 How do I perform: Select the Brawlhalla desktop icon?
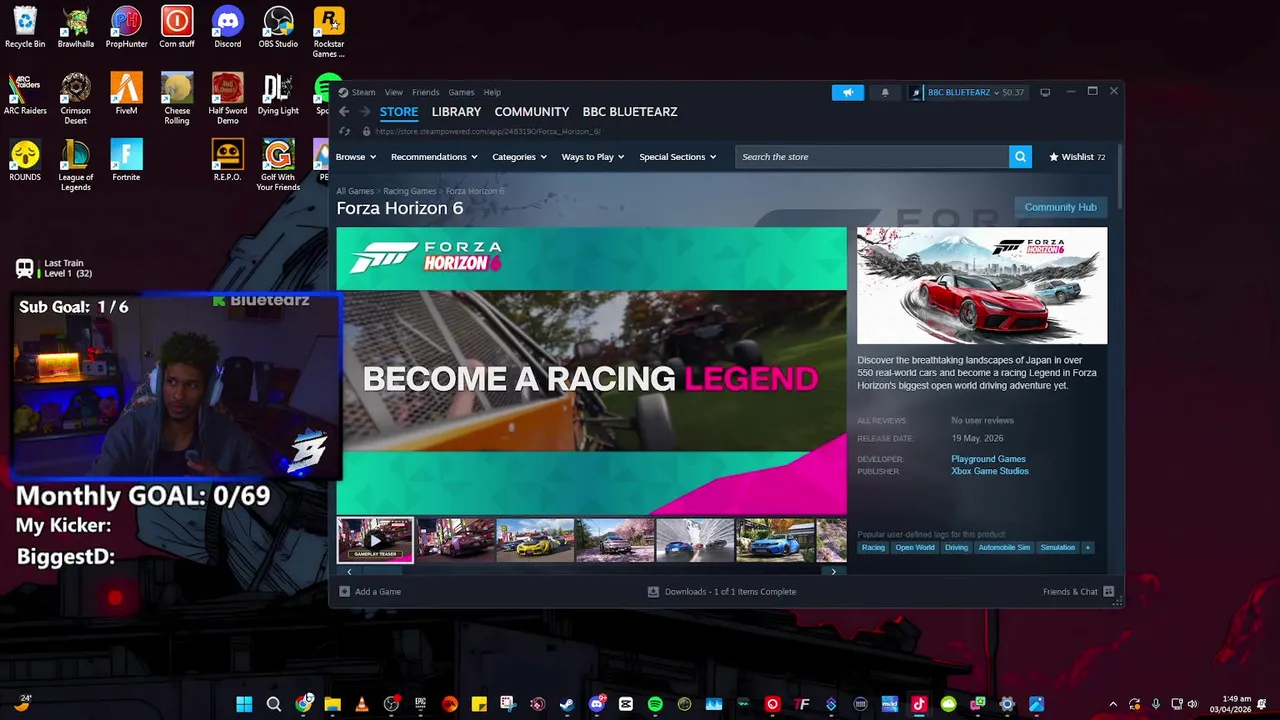pos(76,27)
